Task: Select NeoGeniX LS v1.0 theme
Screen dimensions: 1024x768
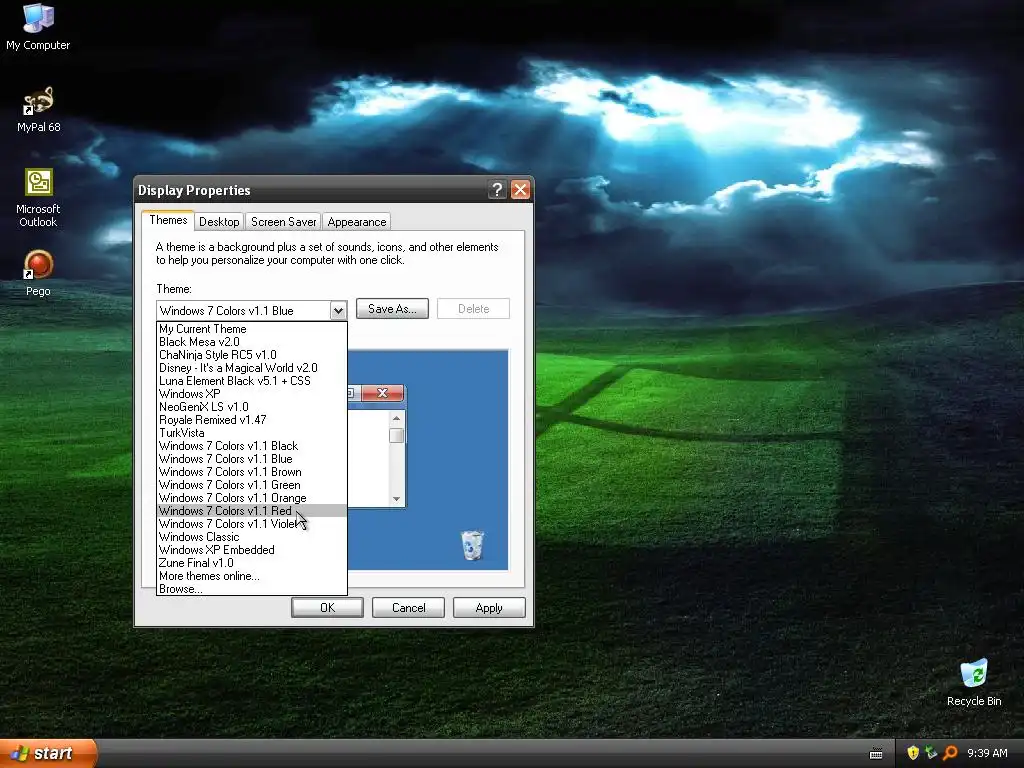Action: pos(252,407)
